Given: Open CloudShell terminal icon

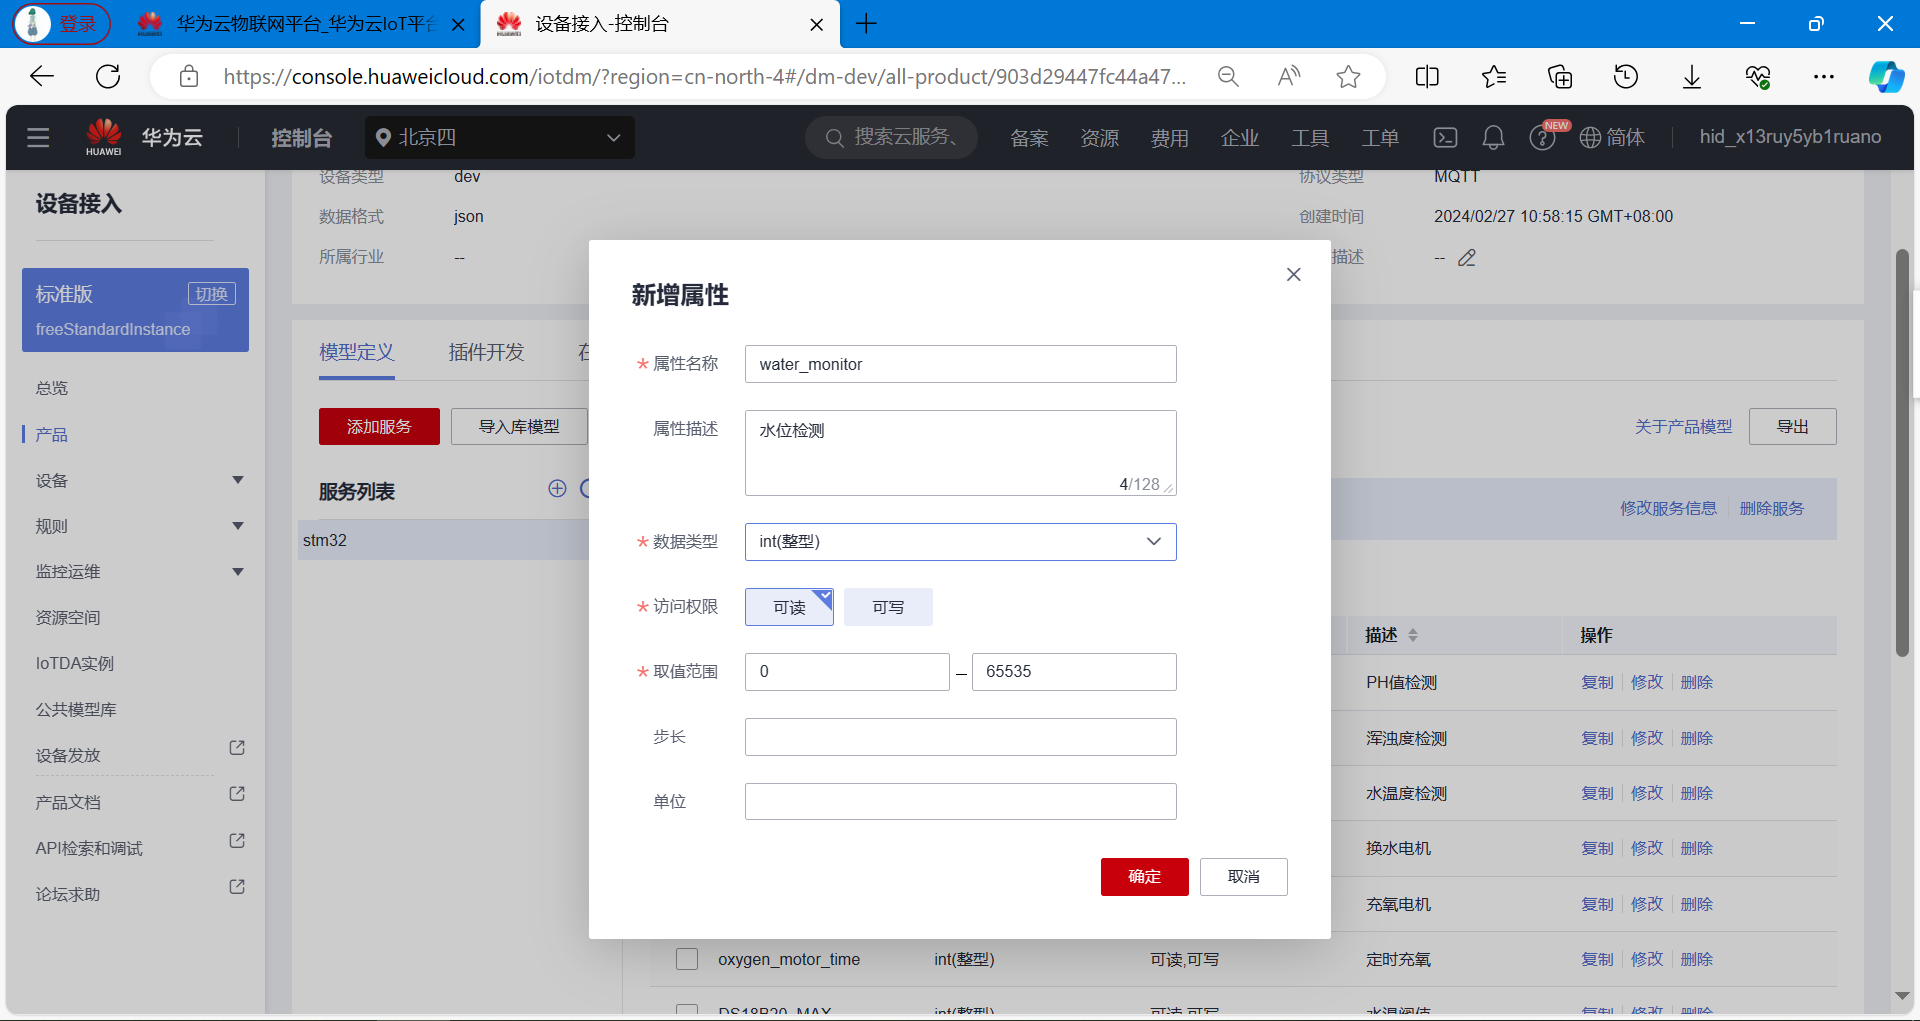Looking at the screenshot, I should tap(1445, 137).
